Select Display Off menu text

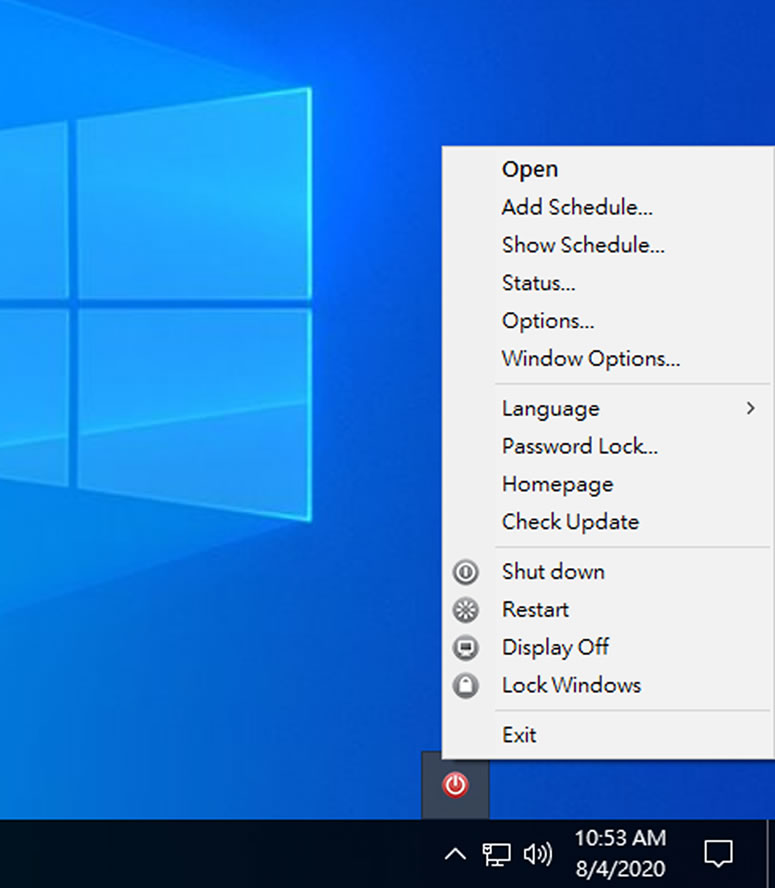point(555,647)
